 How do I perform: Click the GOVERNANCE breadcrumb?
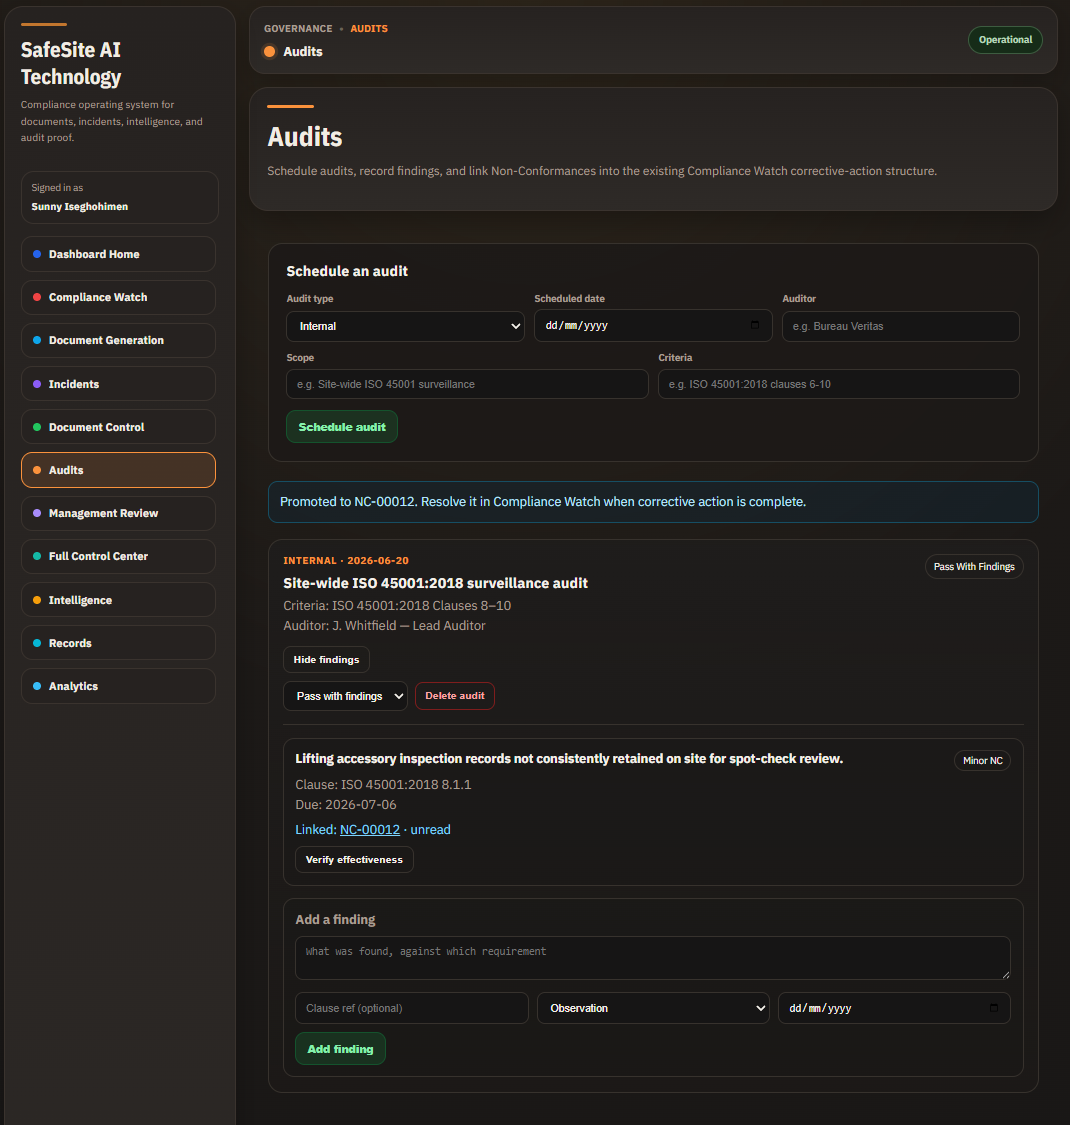pos(298,29)
